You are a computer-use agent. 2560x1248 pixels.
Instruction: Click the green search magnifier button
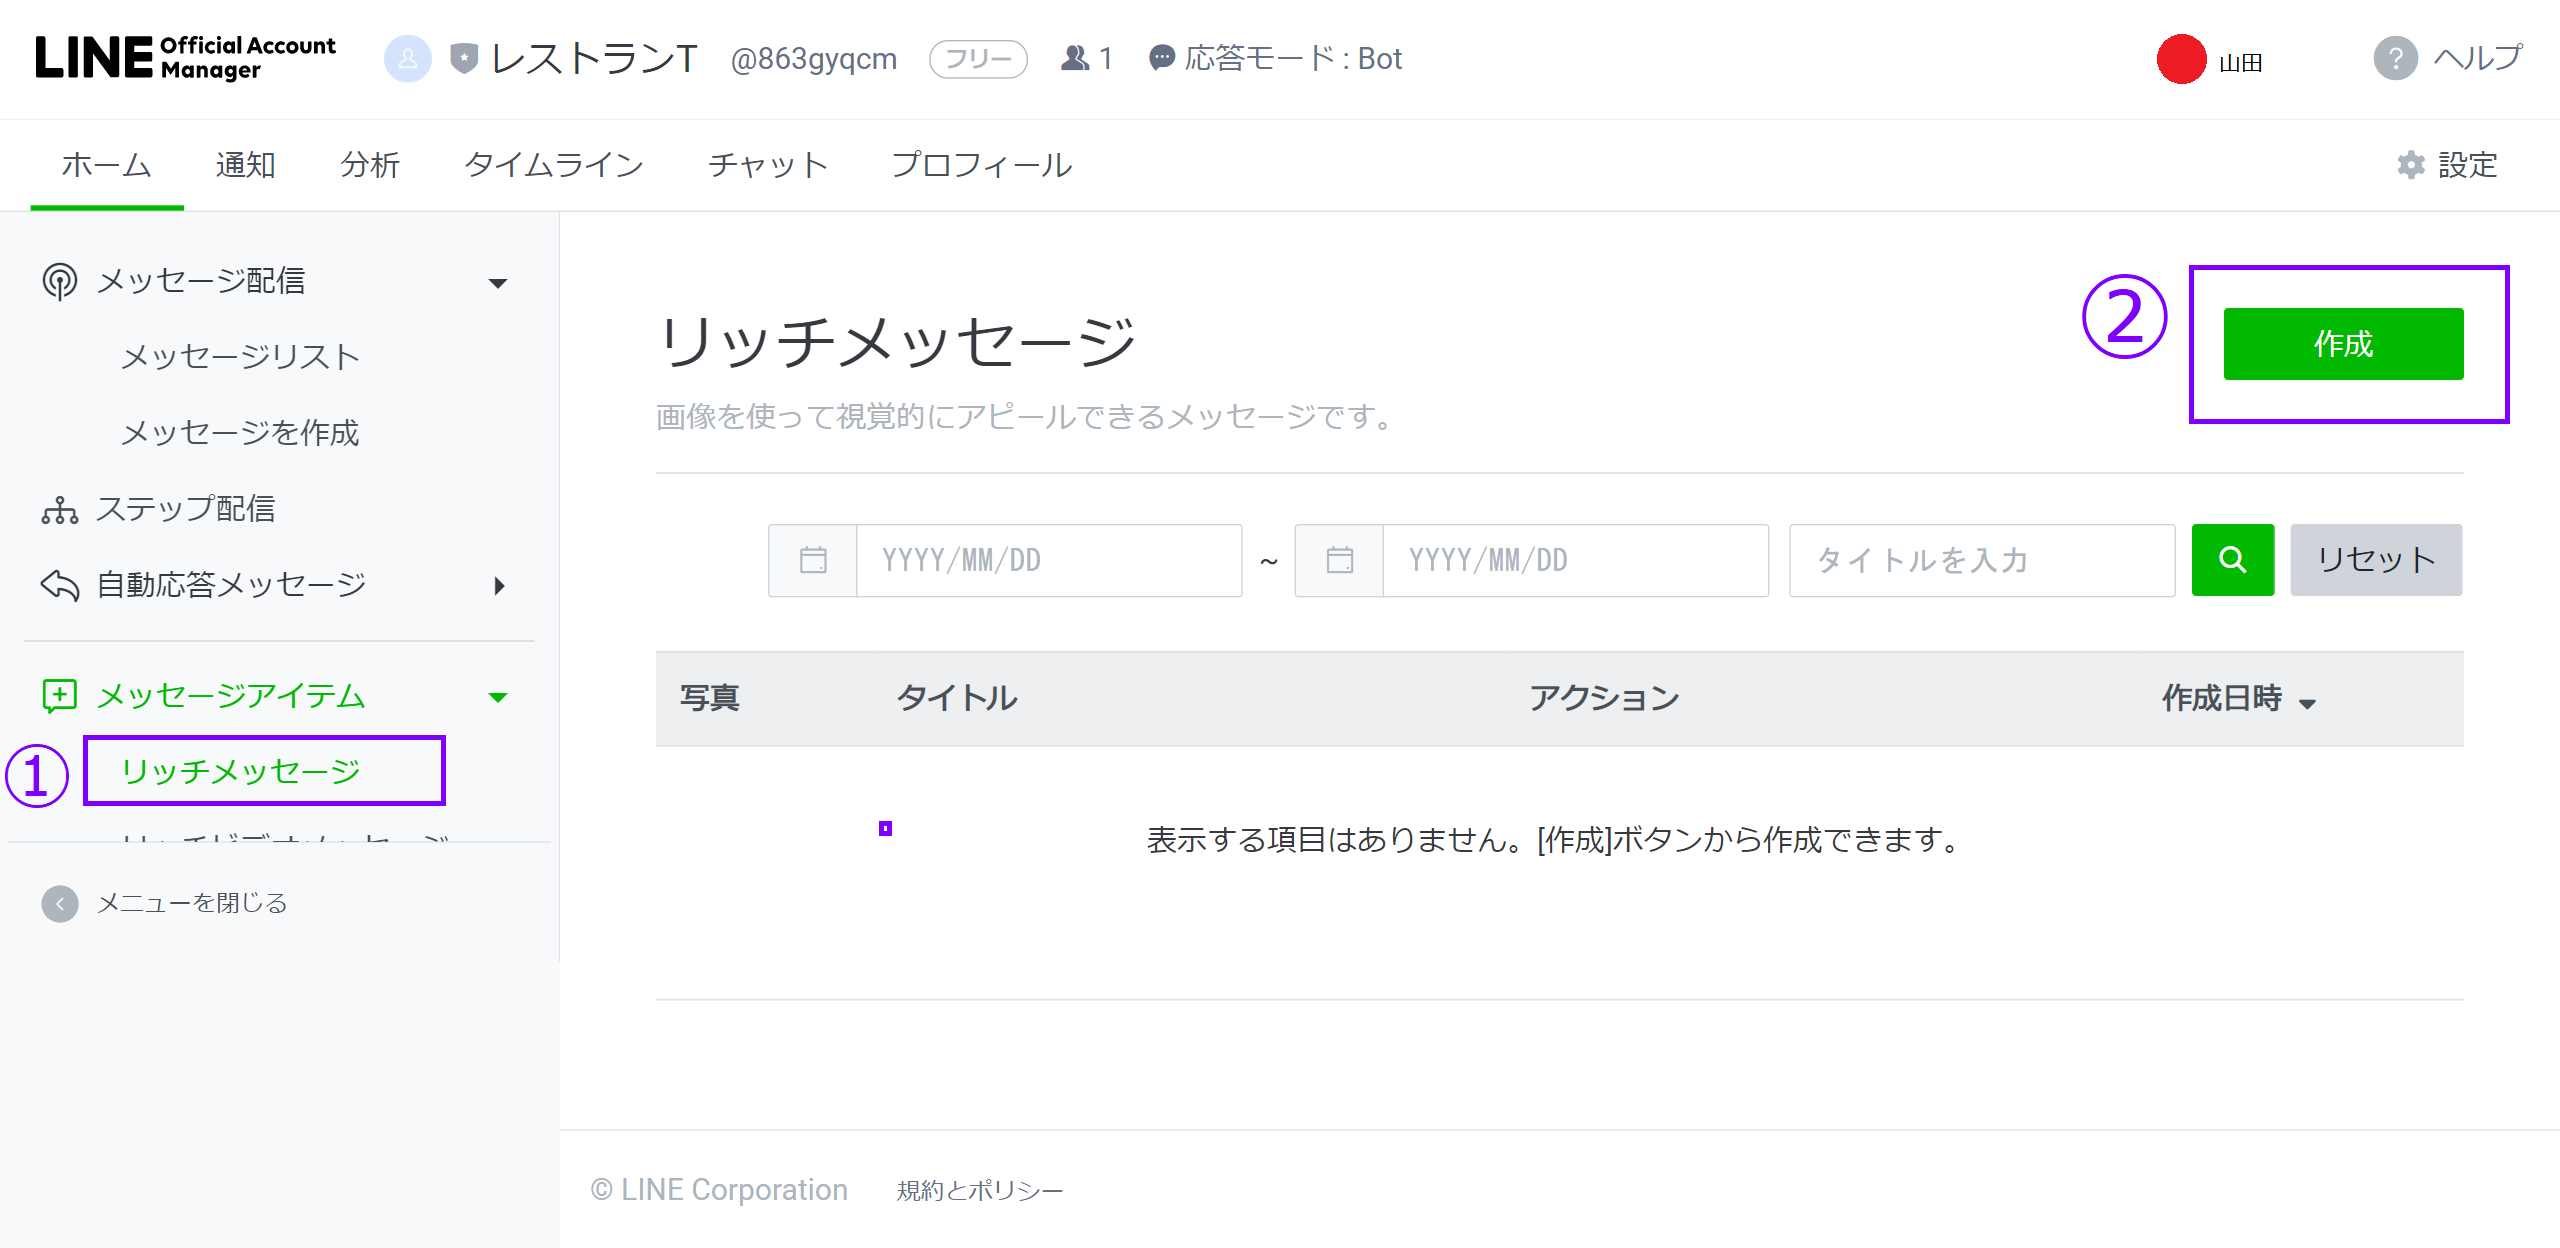coord(2233,560)
